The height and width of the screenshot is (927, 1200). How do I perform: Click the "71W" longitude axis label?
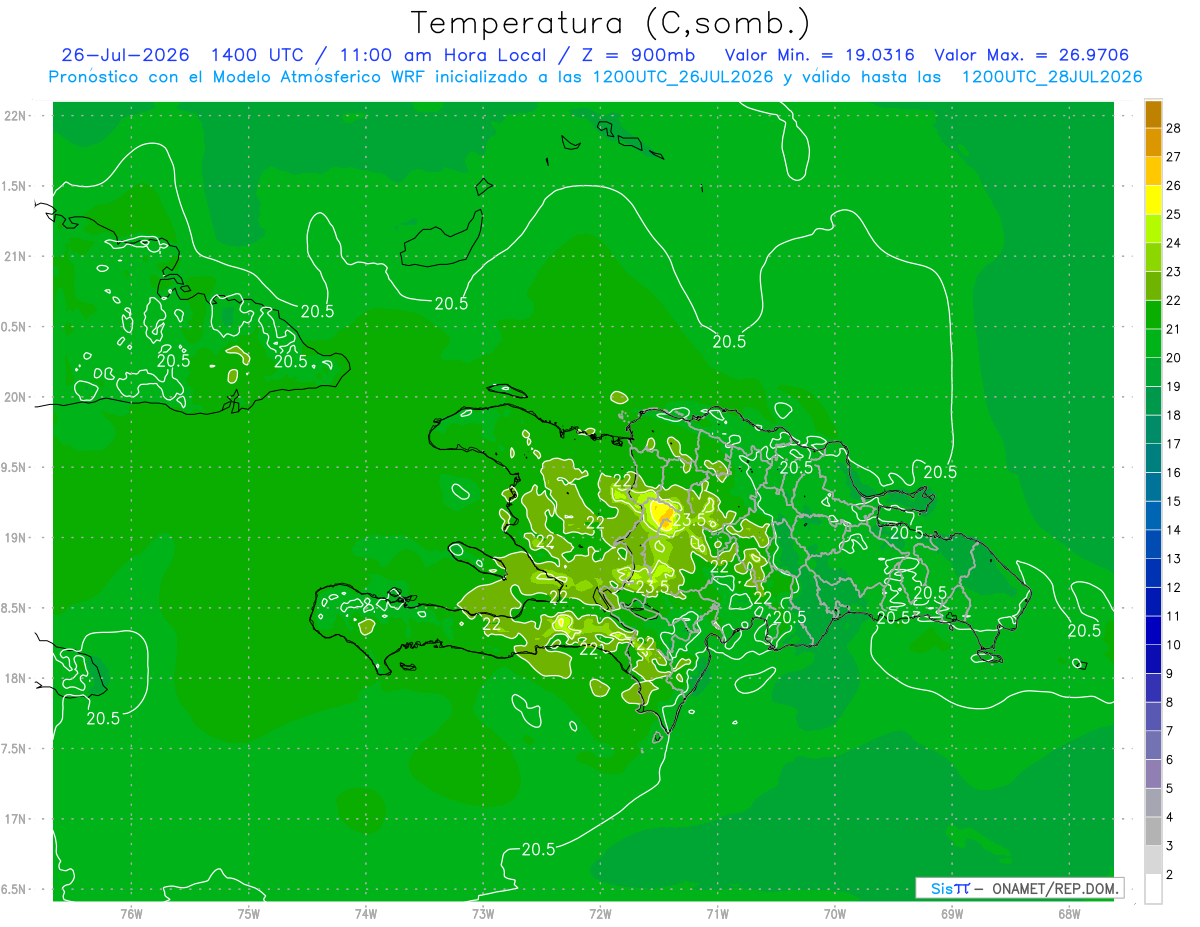pyautogui.click(x=717, y=914)
